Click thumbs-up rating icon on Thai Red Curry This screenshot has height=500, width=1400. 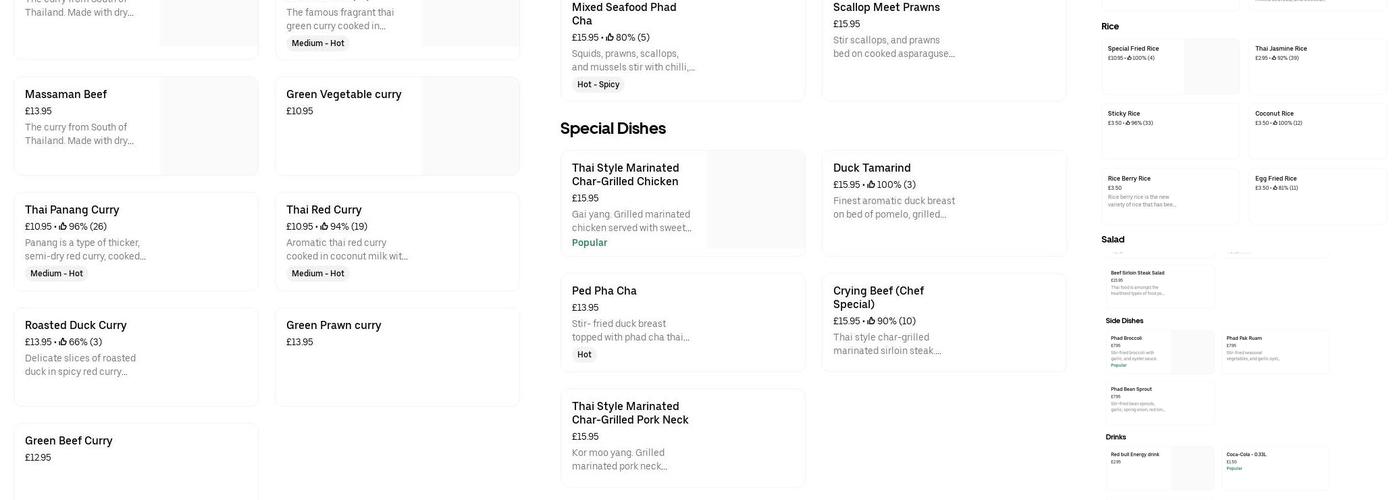pyautogui.click(x=325, y=227)
